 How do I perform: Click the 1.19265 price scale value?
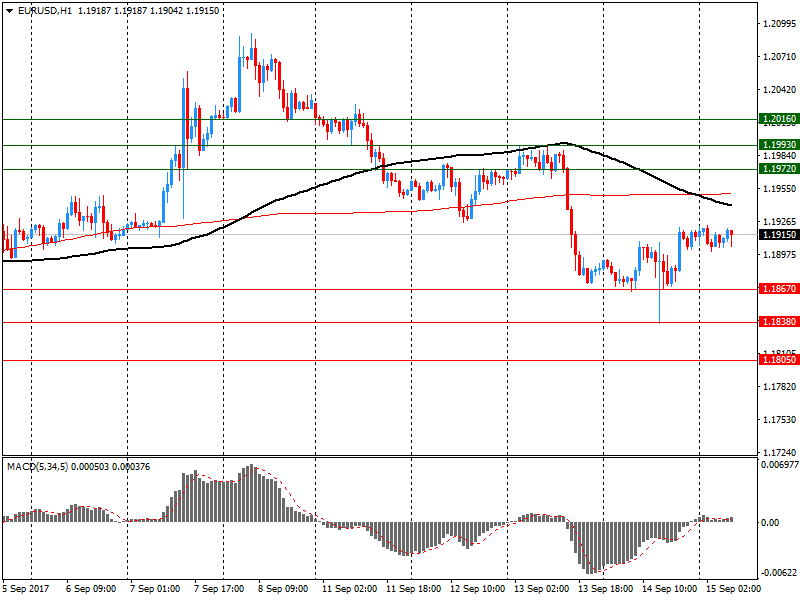pyautogui.click(x=780, y=222)
